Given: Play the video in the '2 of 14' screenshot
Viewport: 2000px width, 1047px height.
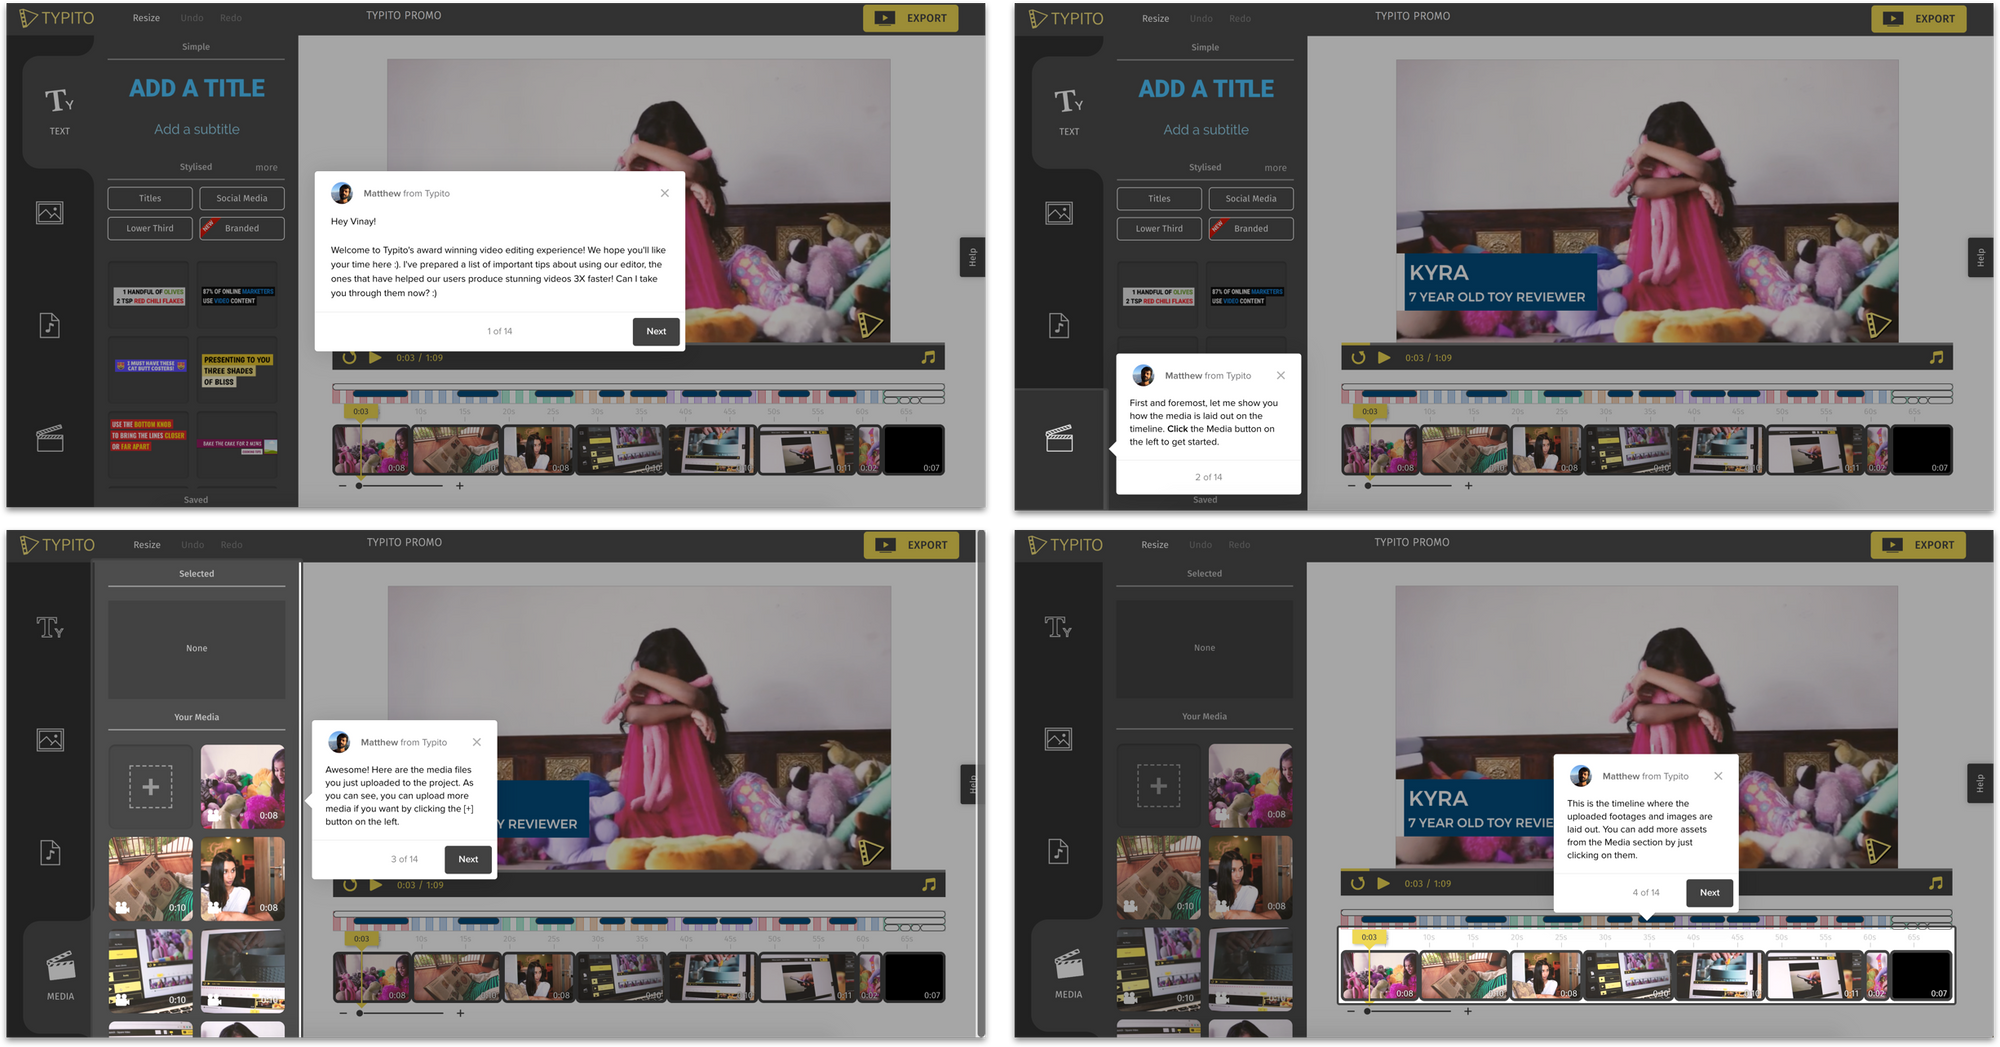Looking at the screenshot, I should tap(1384, 357).
